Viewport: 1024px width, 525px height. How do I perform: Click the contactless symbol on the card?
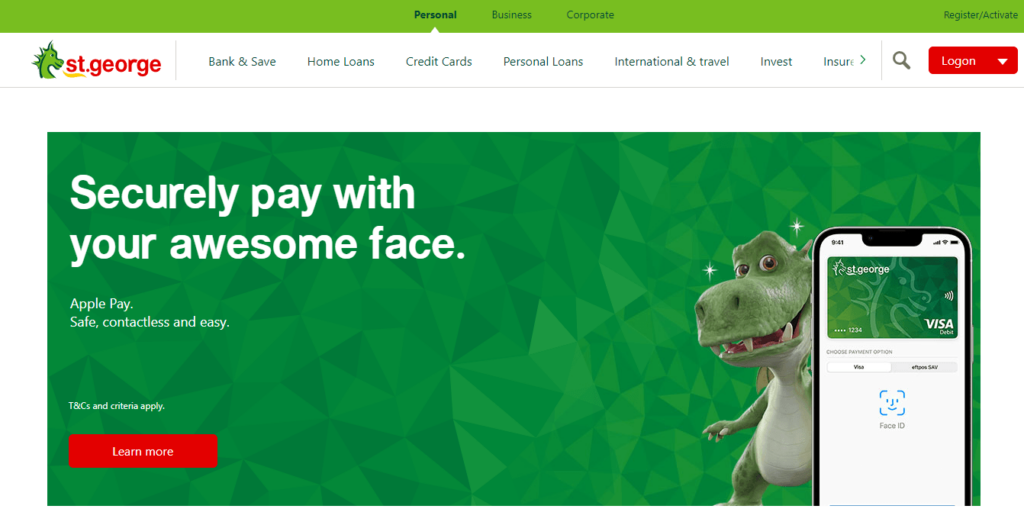948,295
